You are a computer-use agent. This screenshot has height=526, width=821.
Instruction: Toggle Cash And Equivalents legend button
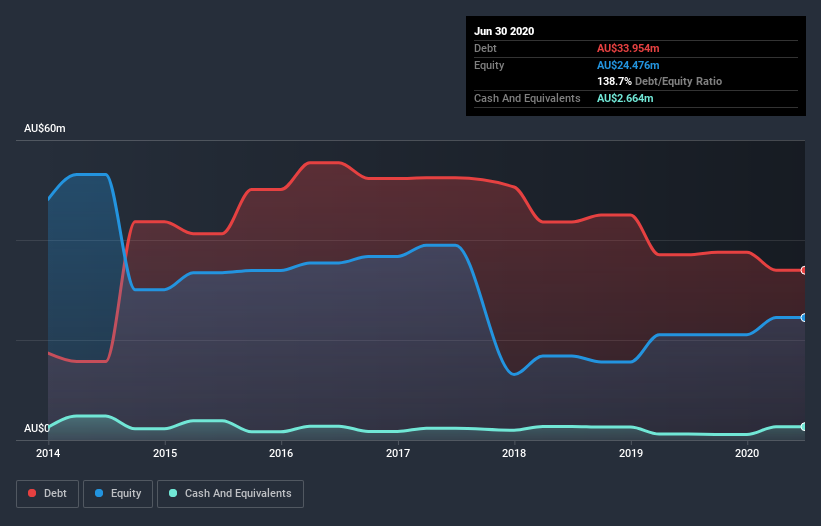(230, 494)
